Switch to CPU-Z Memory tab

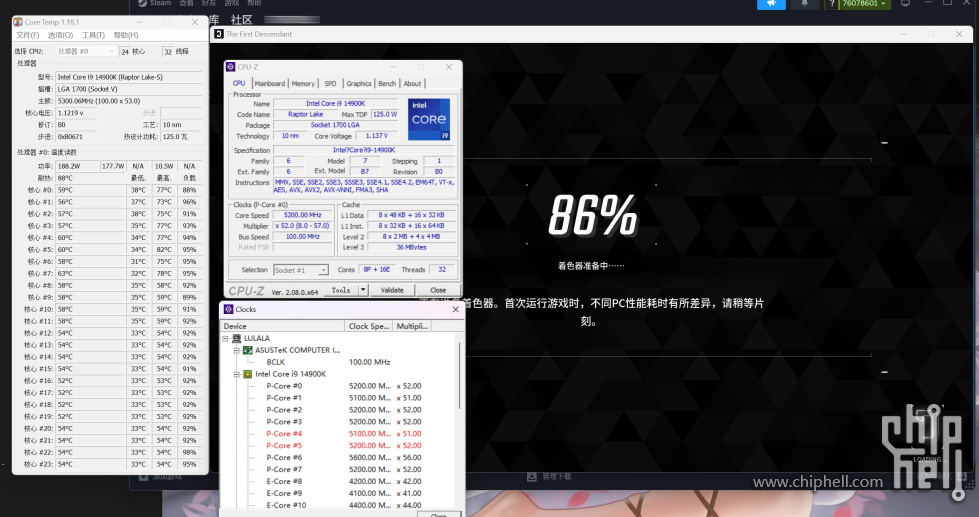303,84
